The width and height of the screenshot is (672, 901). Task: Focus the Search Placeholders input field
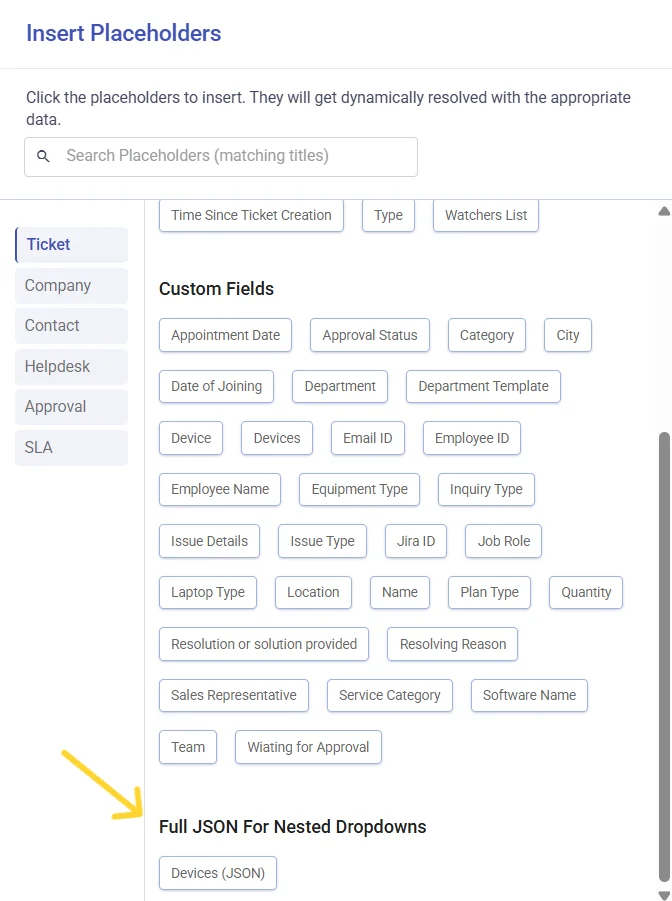[221, 156]
